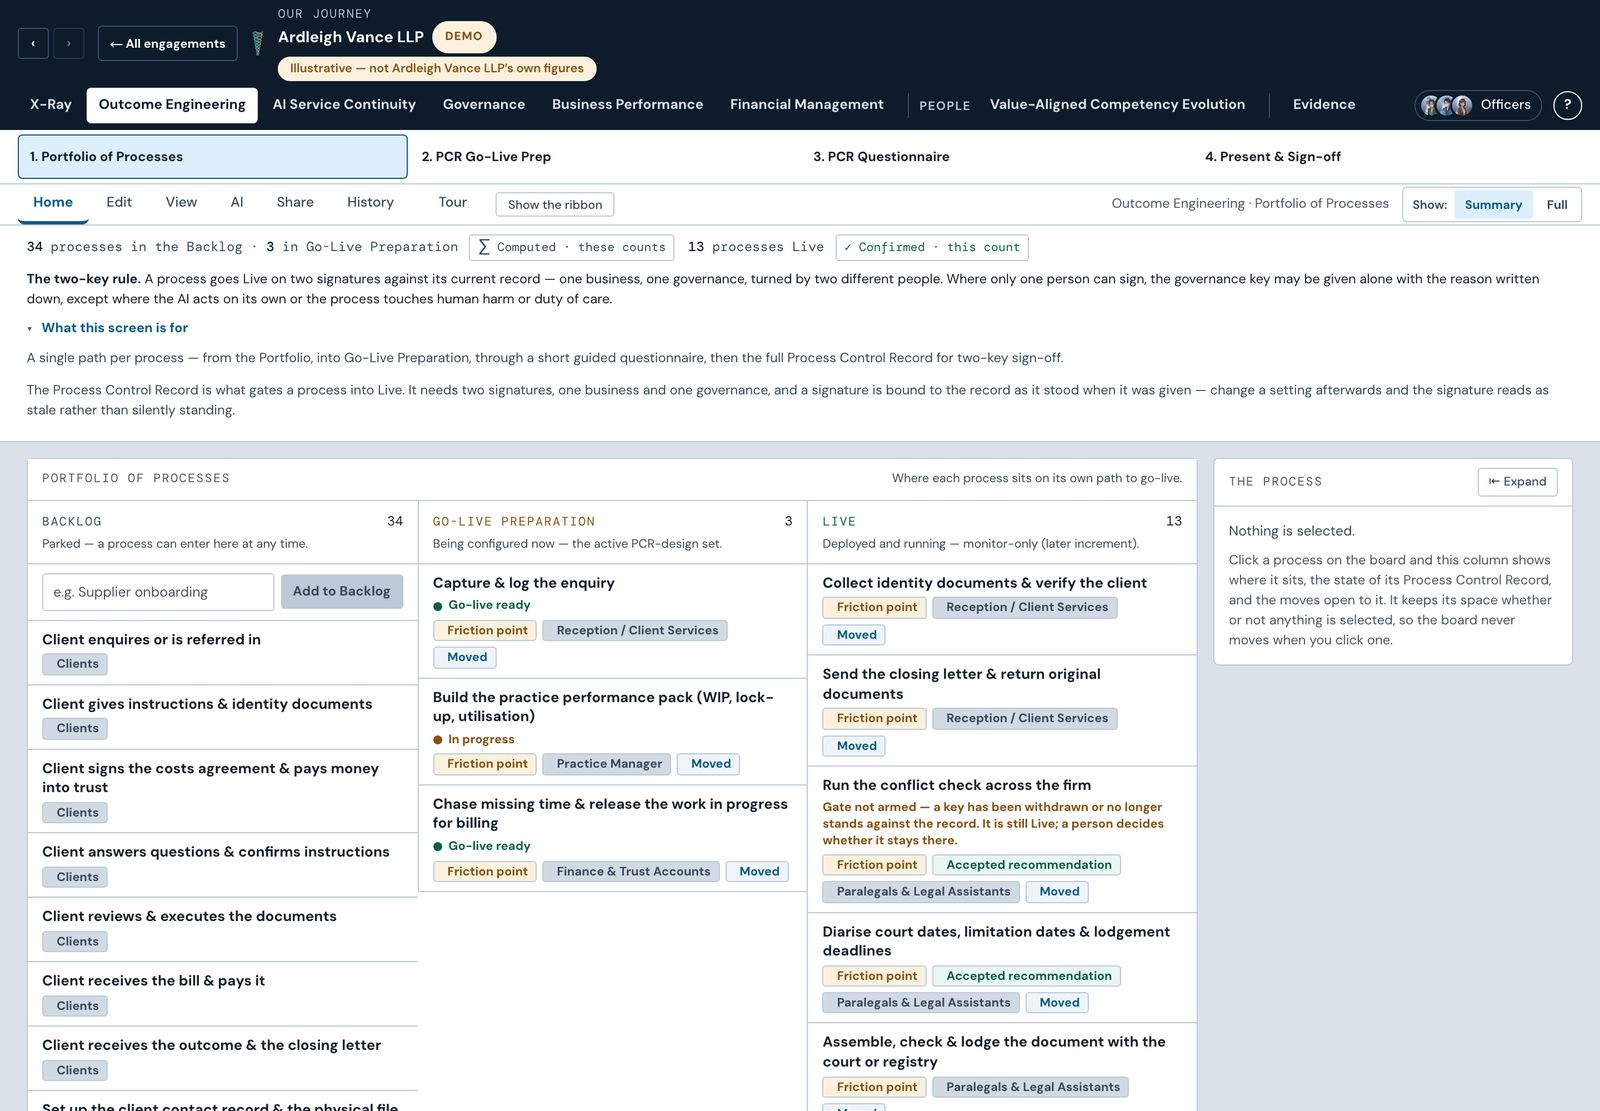Select "Client receives the bill & pays it" card
The width and height of the screenshot is (1600, 1111).
222,994
